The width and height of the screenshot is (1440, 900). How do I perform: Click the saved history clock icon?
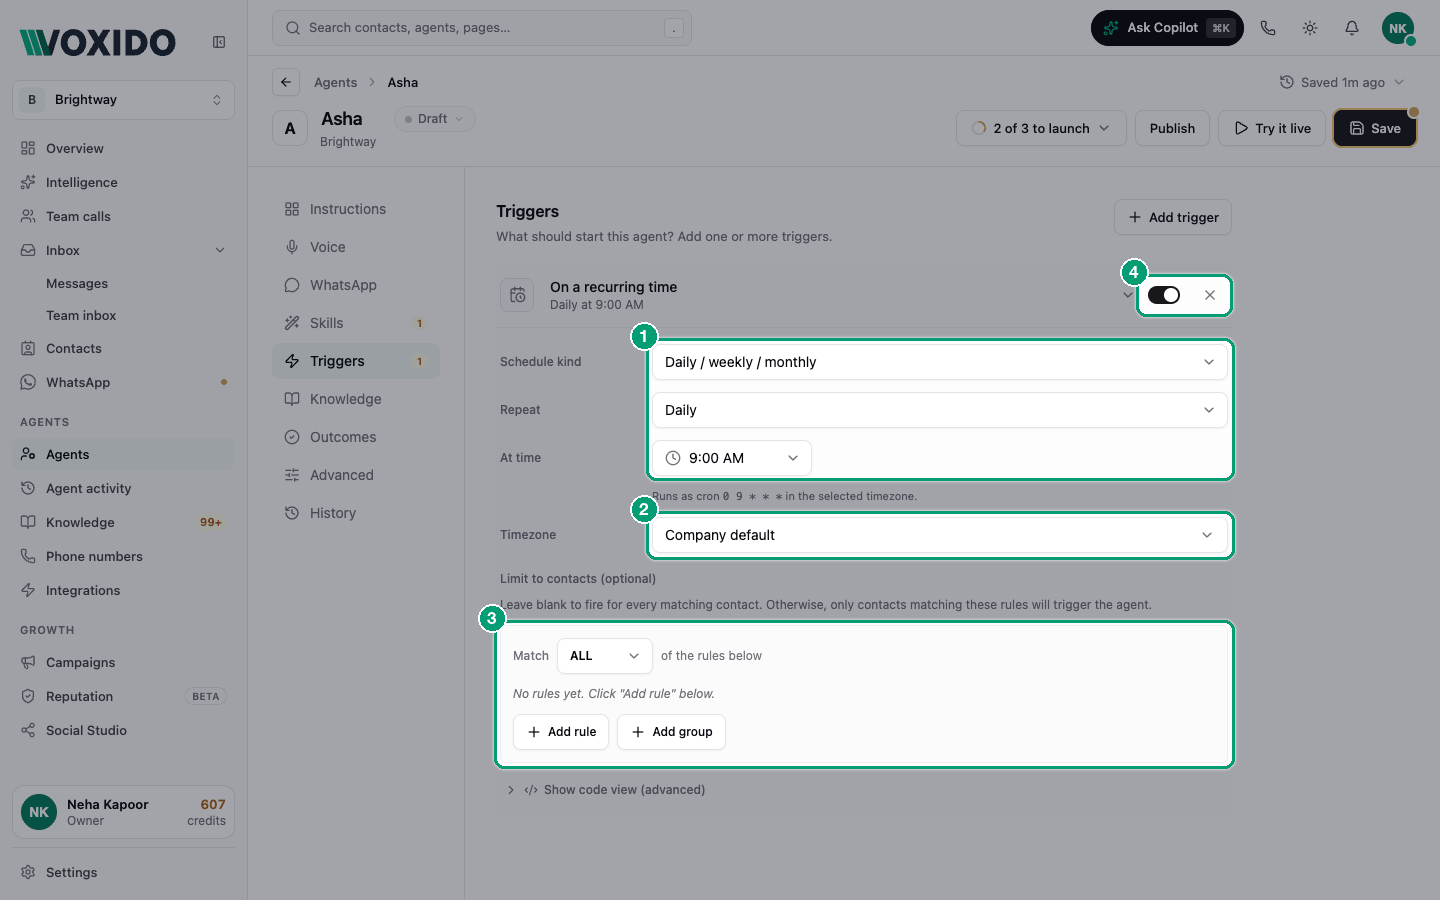(1287, 82)
